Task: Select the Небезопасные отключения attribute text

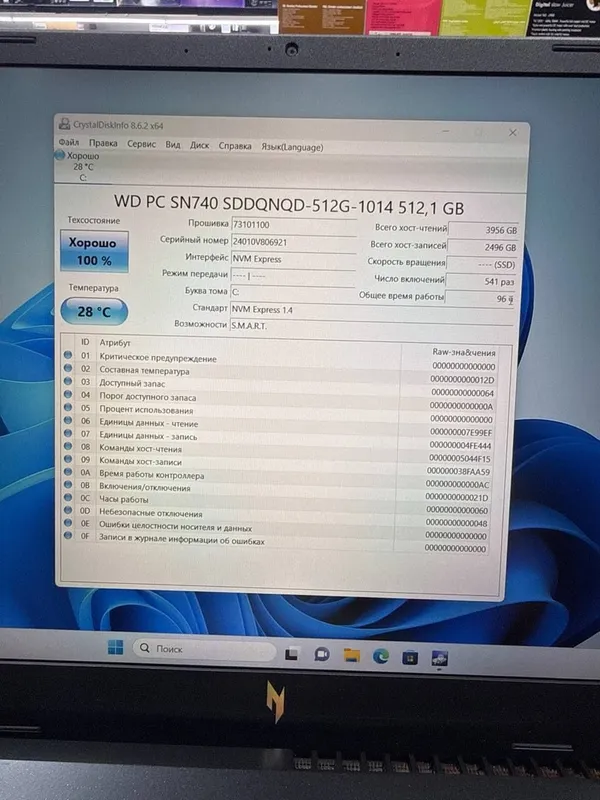Action: (x=151, y=513)
